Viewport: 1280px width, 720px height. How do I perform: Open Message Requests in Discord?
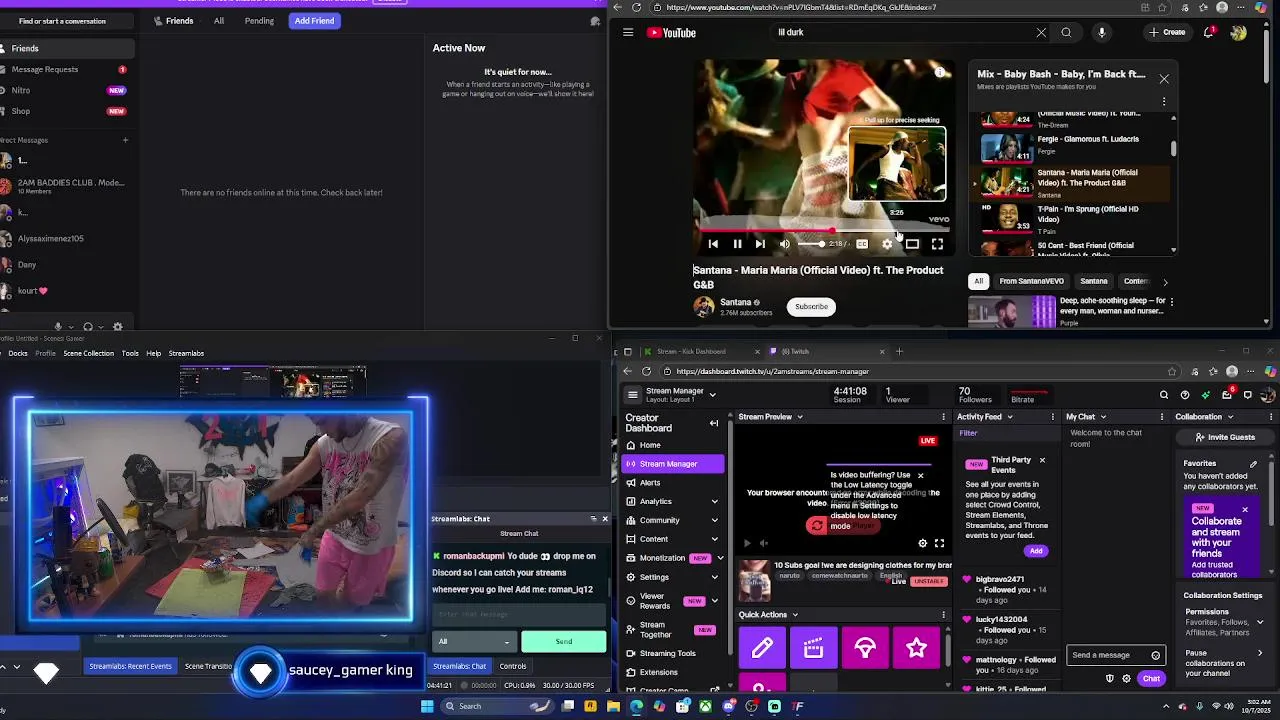click(x=66, y=69)
